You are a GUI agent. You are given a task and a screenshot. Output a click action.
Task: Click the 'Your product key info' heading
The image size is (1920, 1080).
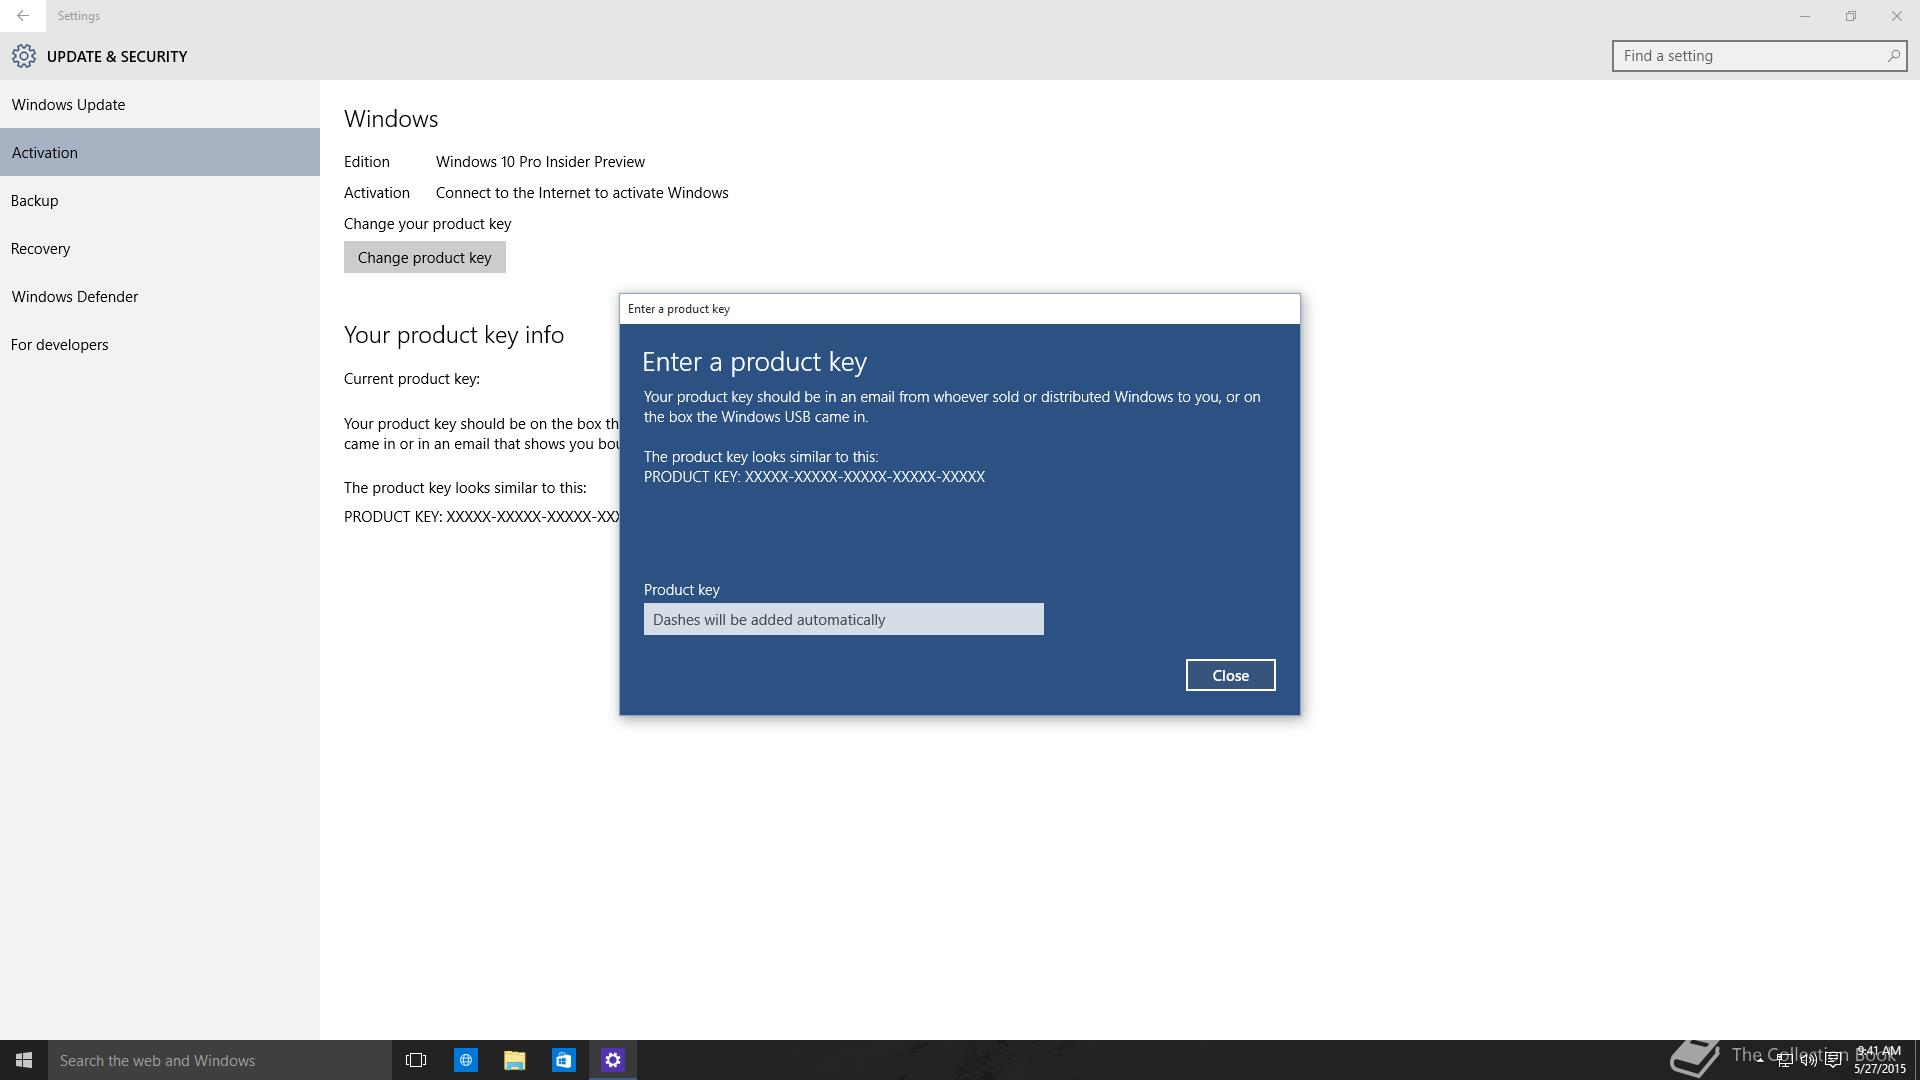click(x=454, y=334)
